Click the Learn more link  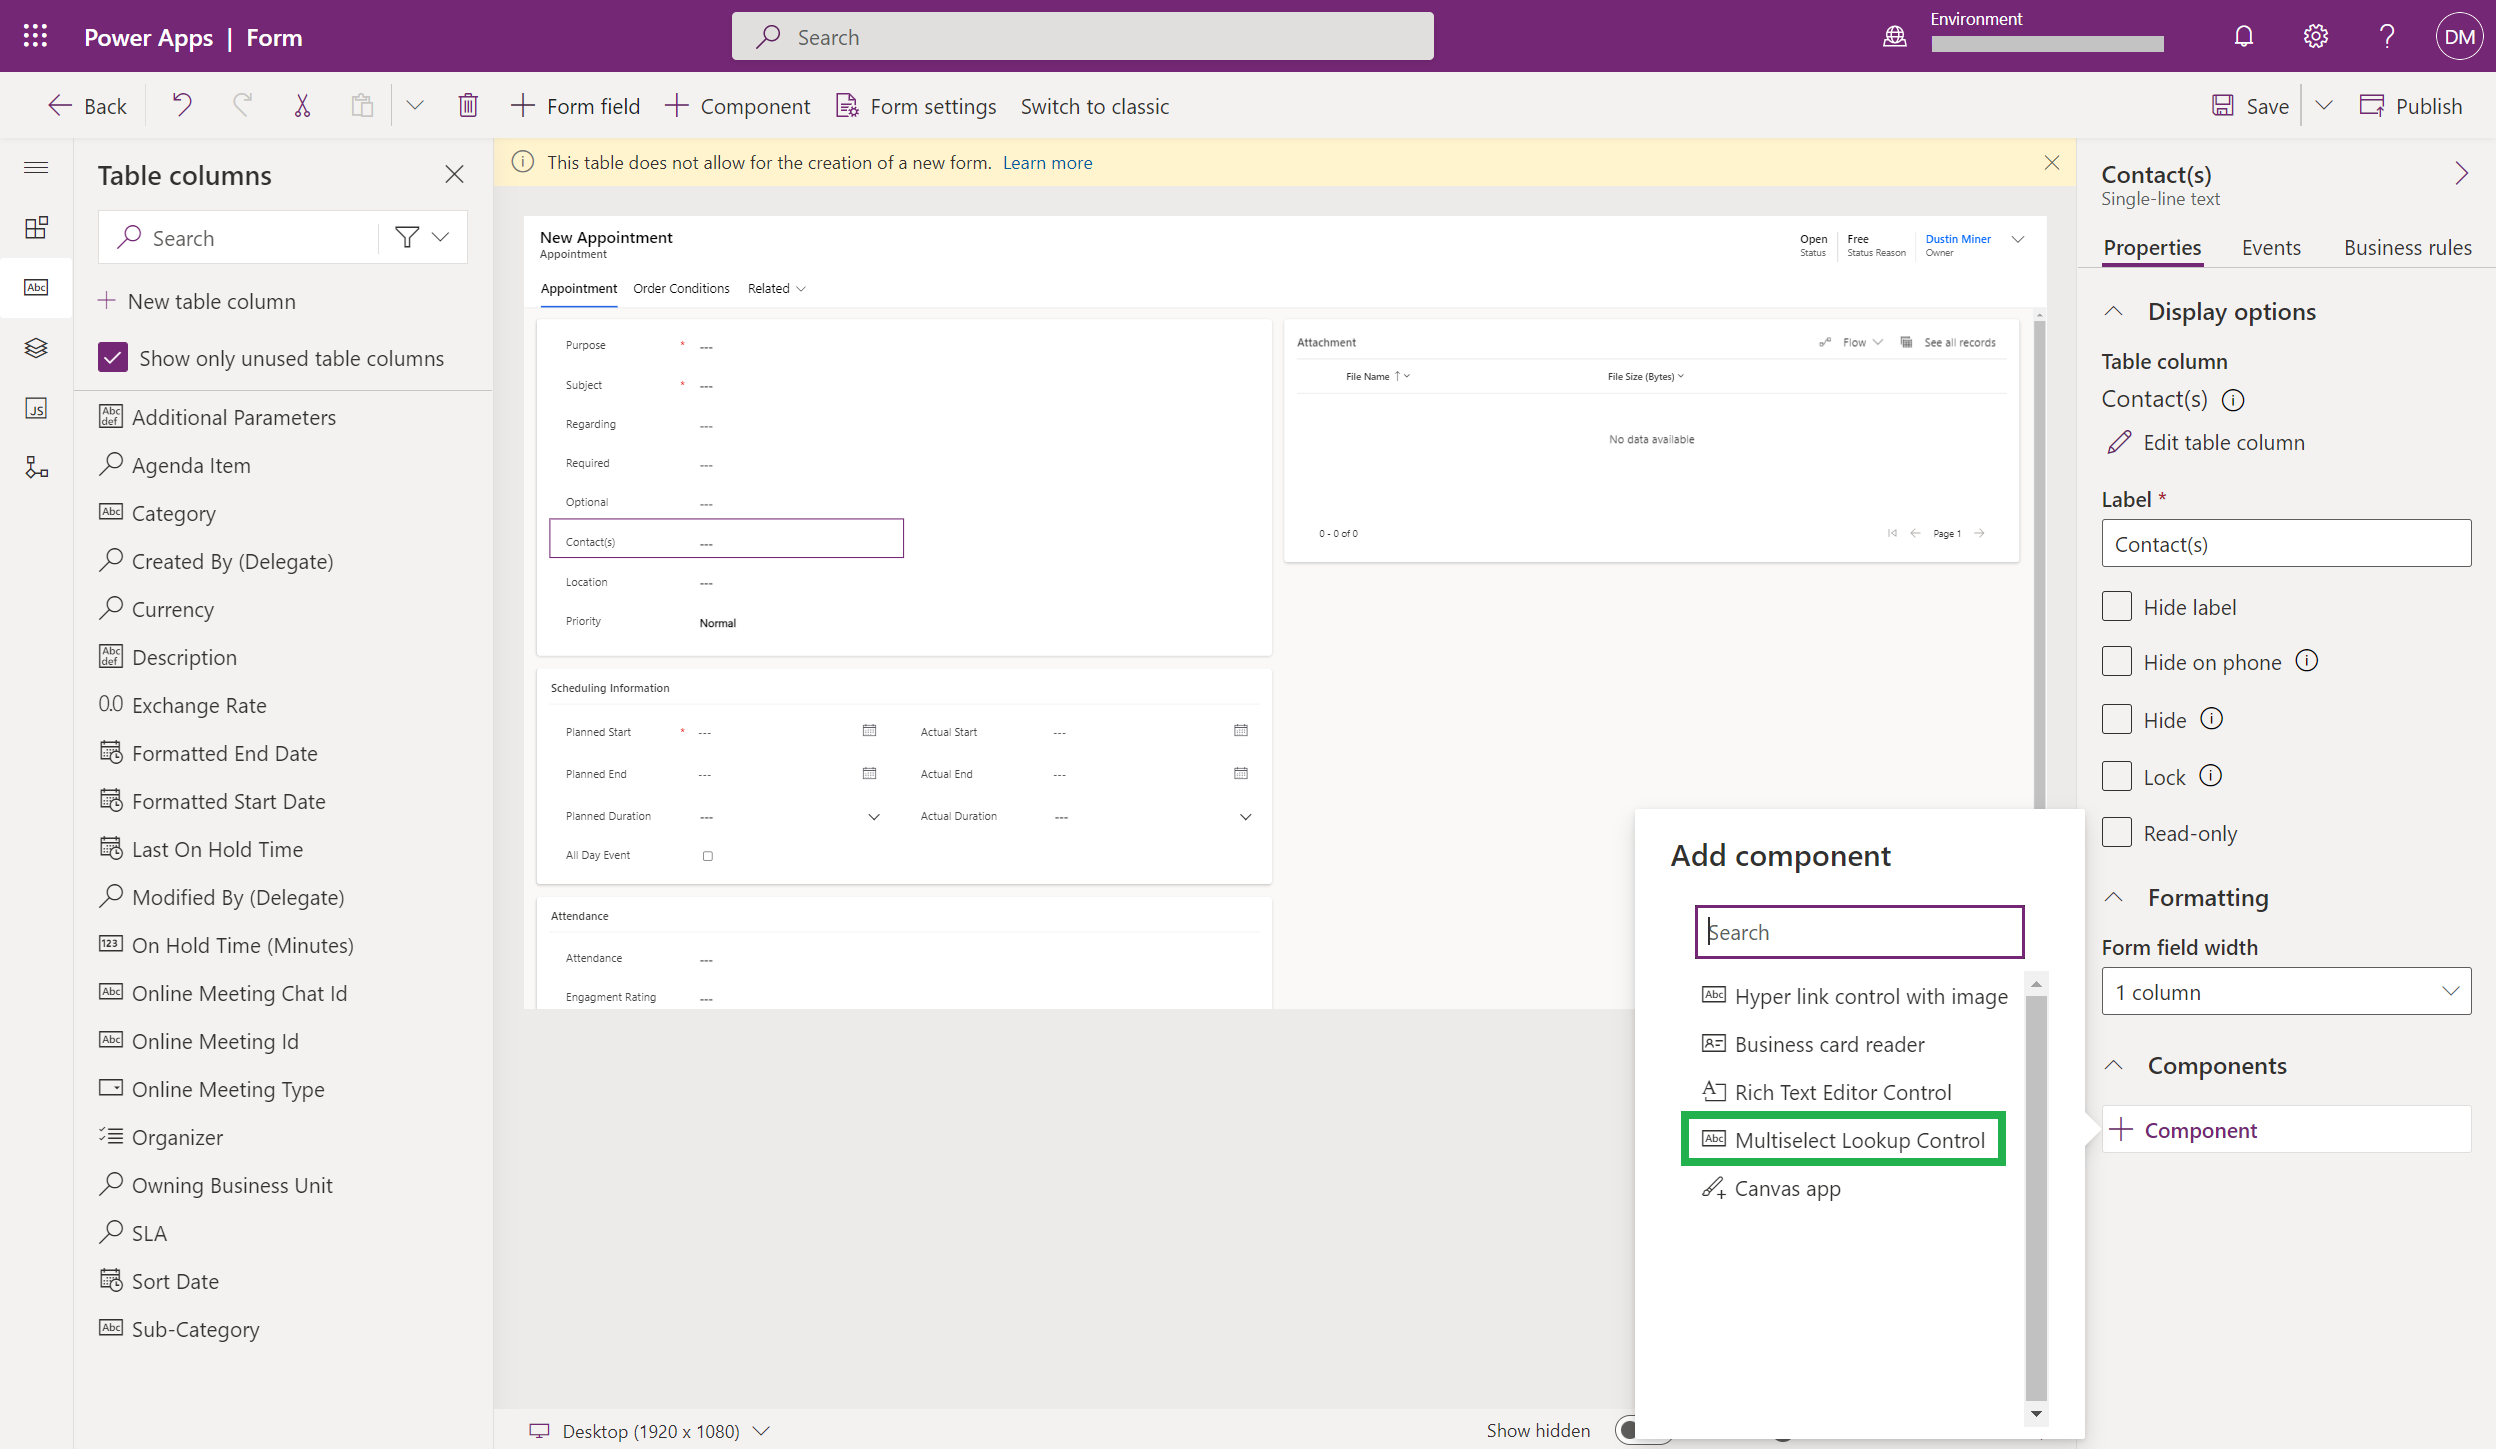[1047, 162]
